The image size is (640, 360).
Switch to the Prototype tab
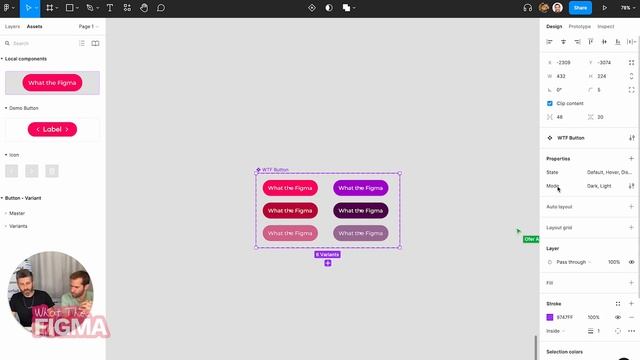tap(580, 27)
